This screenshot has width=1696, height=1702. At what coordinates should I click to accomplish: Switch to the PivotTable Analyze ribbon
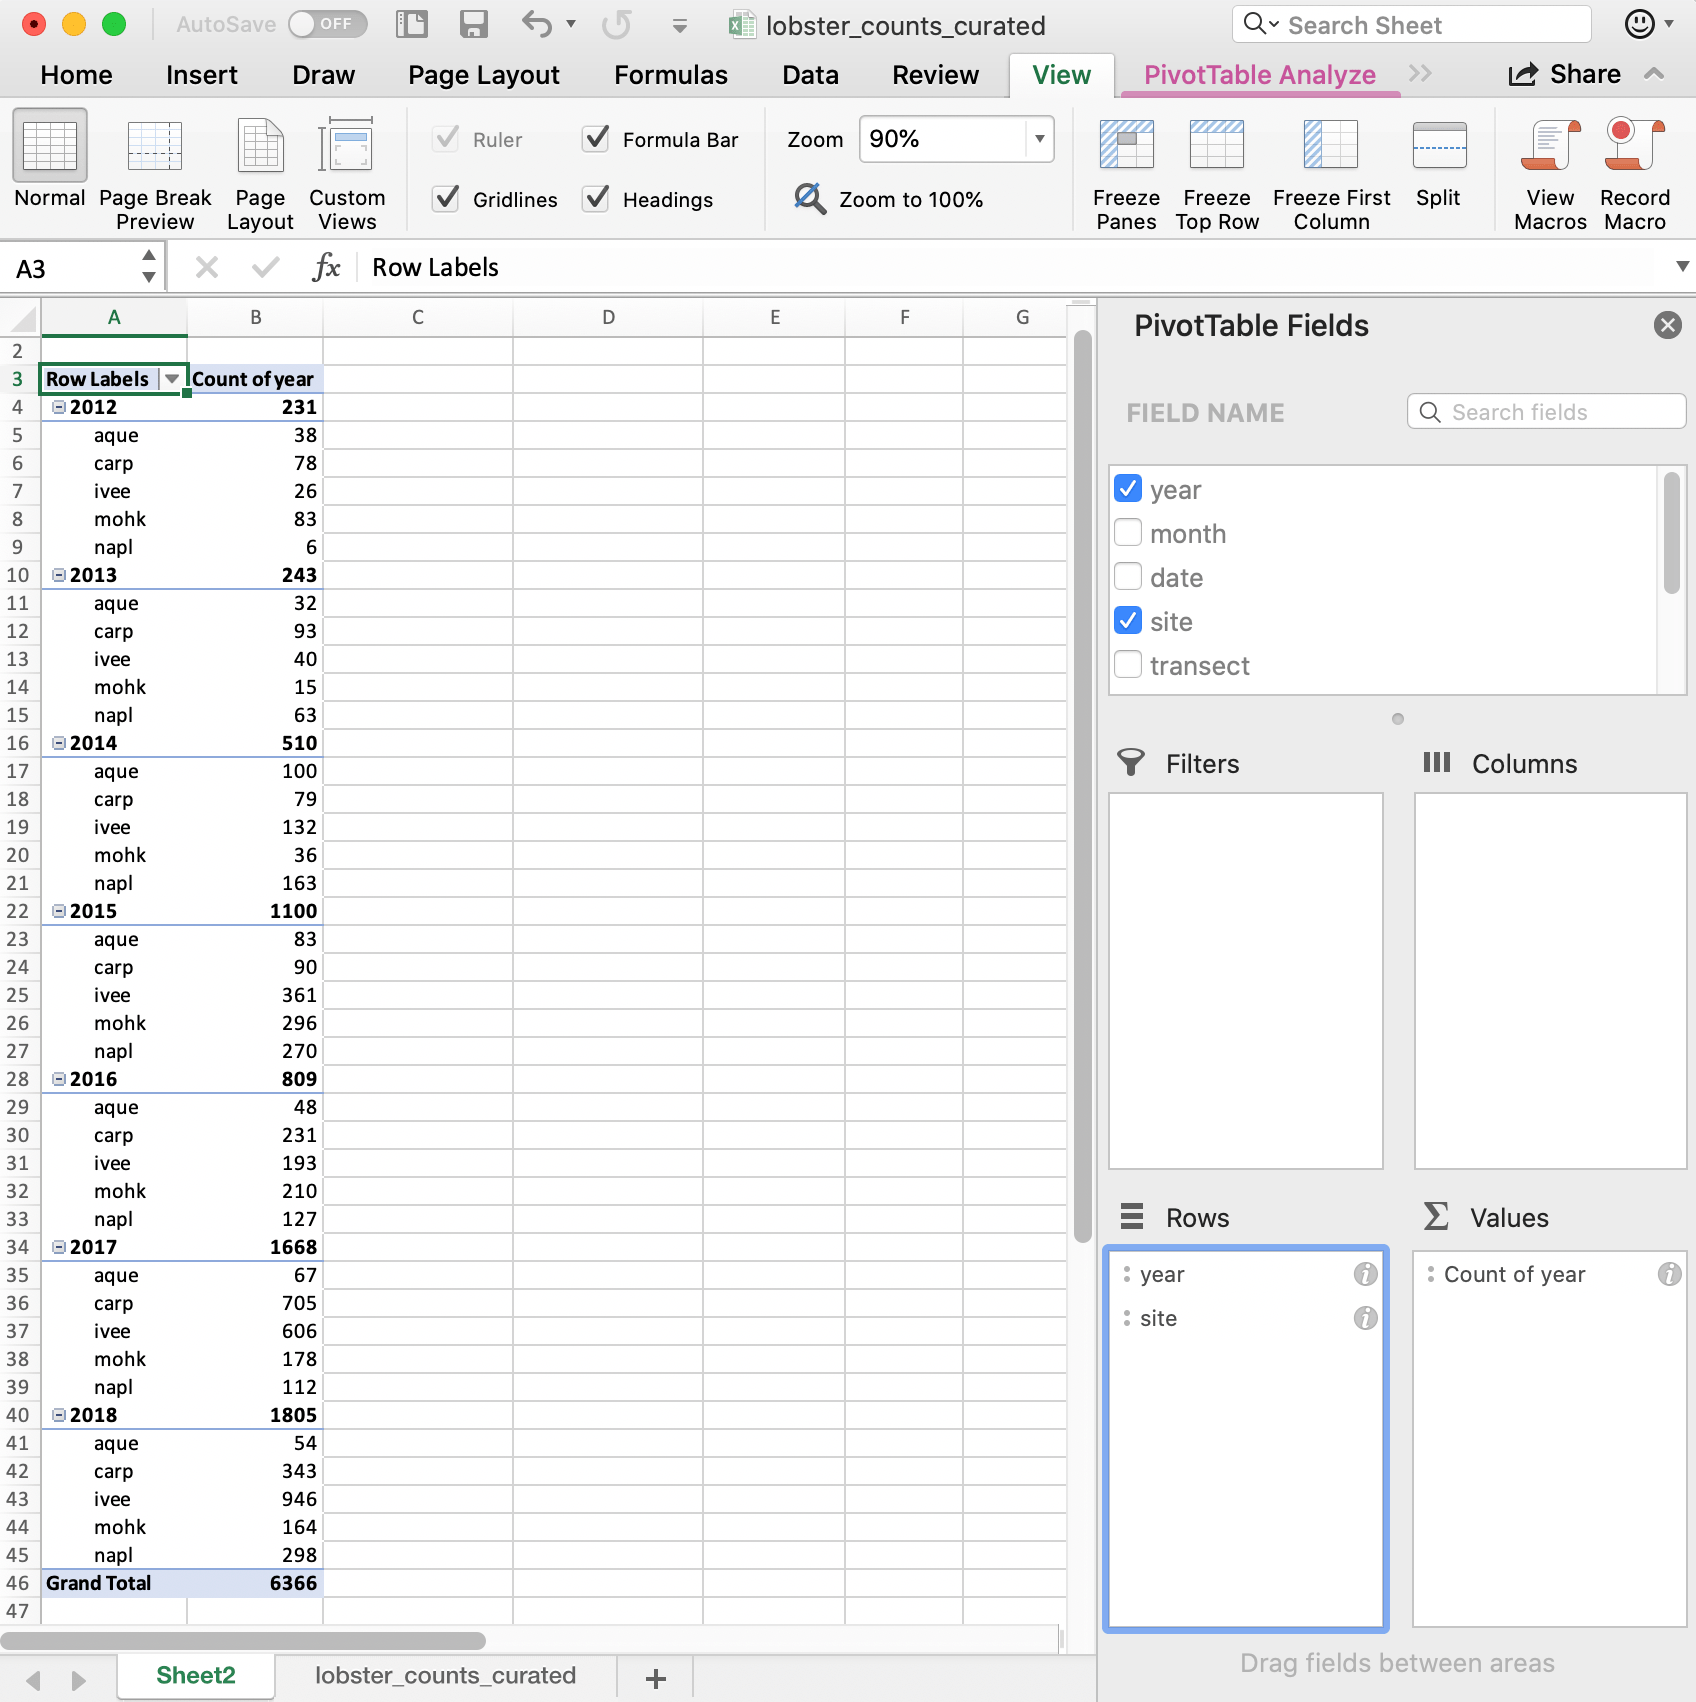tap(1261, 74)
